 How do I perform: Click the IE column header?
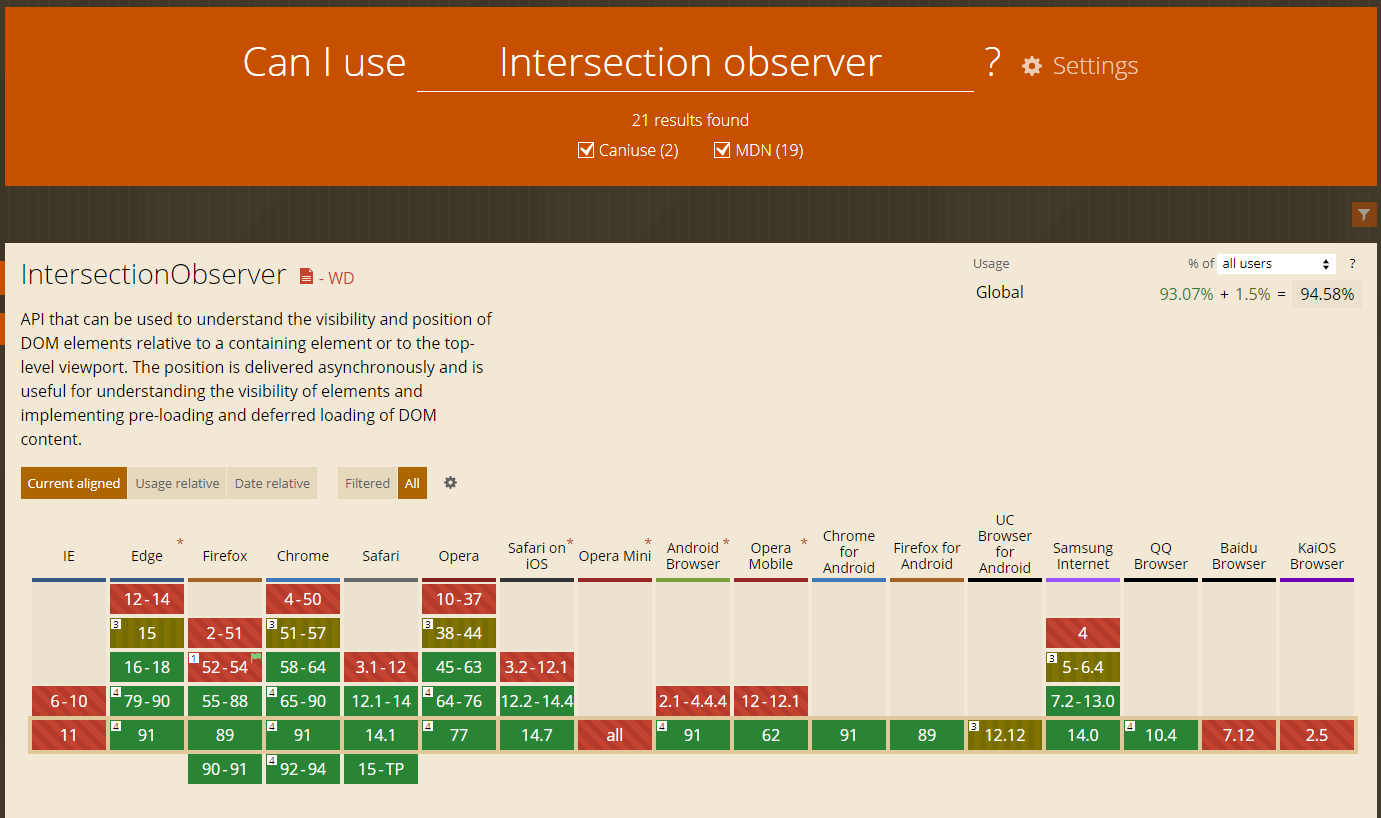pyautogui.click(x=69, y=556)
